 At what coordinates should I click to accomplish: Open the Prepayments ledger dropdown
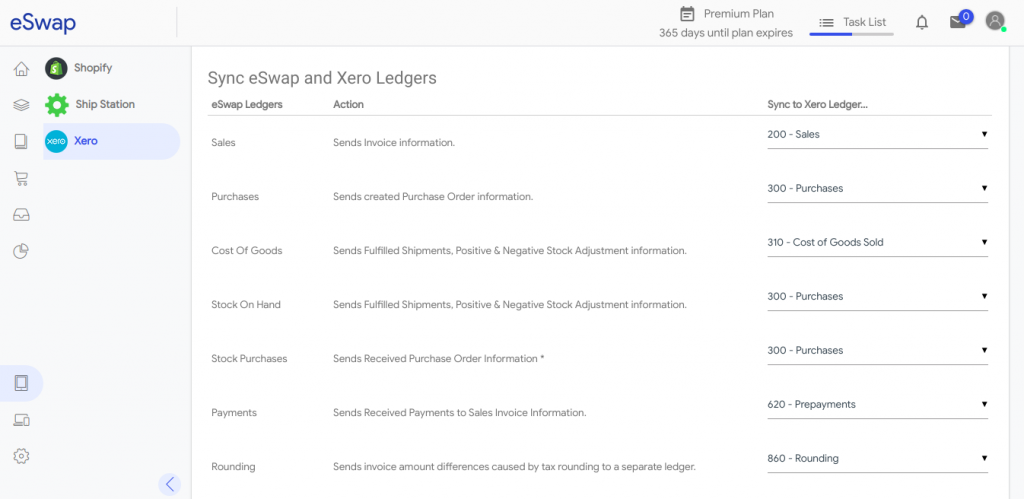877,404
